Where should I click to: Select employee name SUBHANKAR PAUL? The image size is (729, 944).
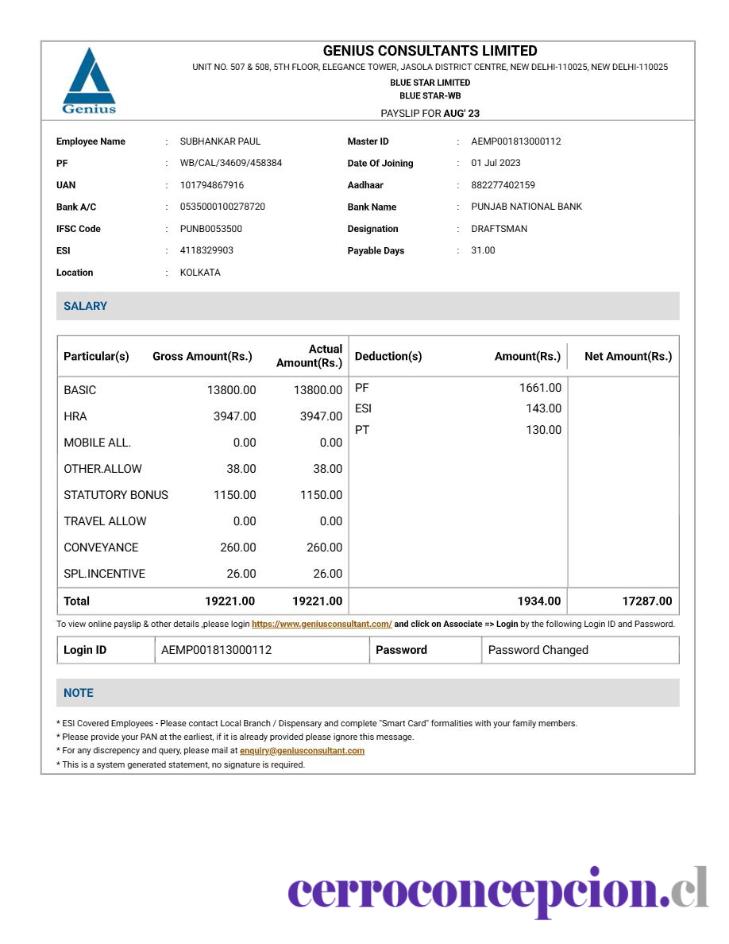point(220,141)
